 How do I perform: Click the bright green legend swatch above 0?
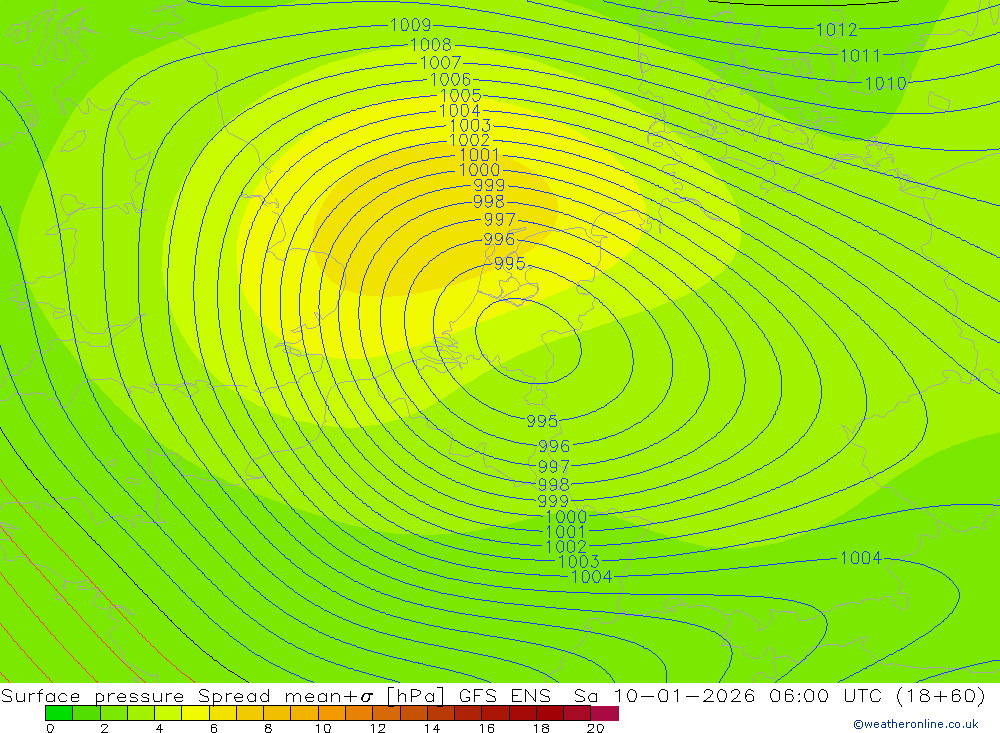(59, 713)
